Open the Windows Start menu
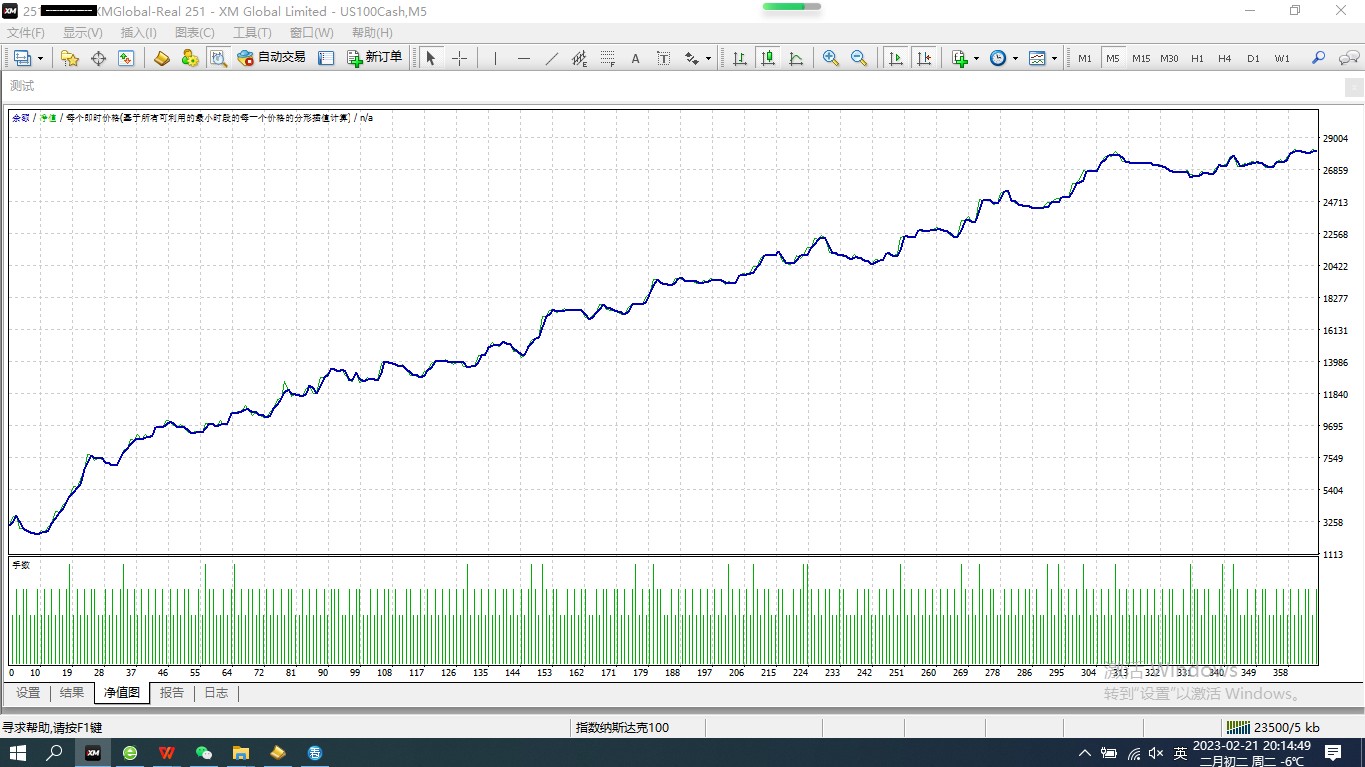 tap(18, 753)
